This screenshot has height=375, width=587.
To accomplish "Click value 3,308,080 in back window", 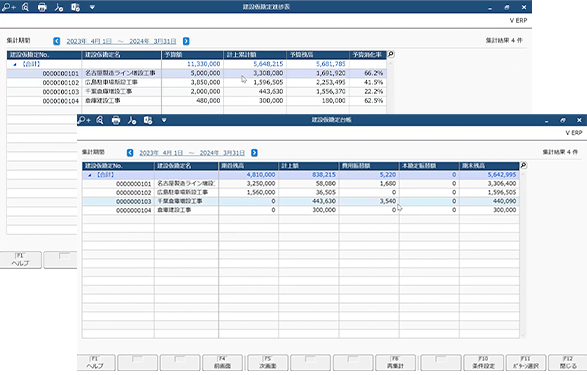I will click(x=268, y=73).
